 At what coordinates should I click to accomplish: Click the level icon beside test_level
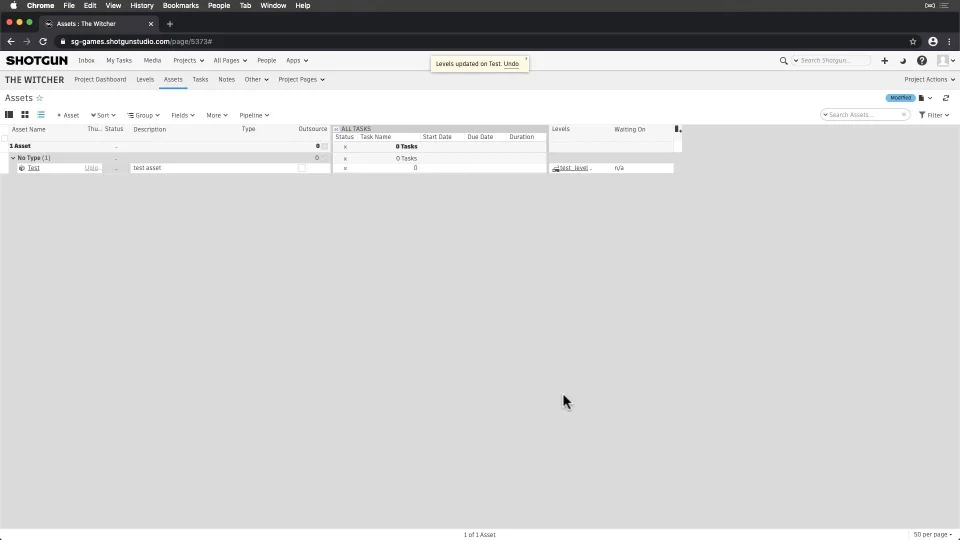click(x=556, y=168)
